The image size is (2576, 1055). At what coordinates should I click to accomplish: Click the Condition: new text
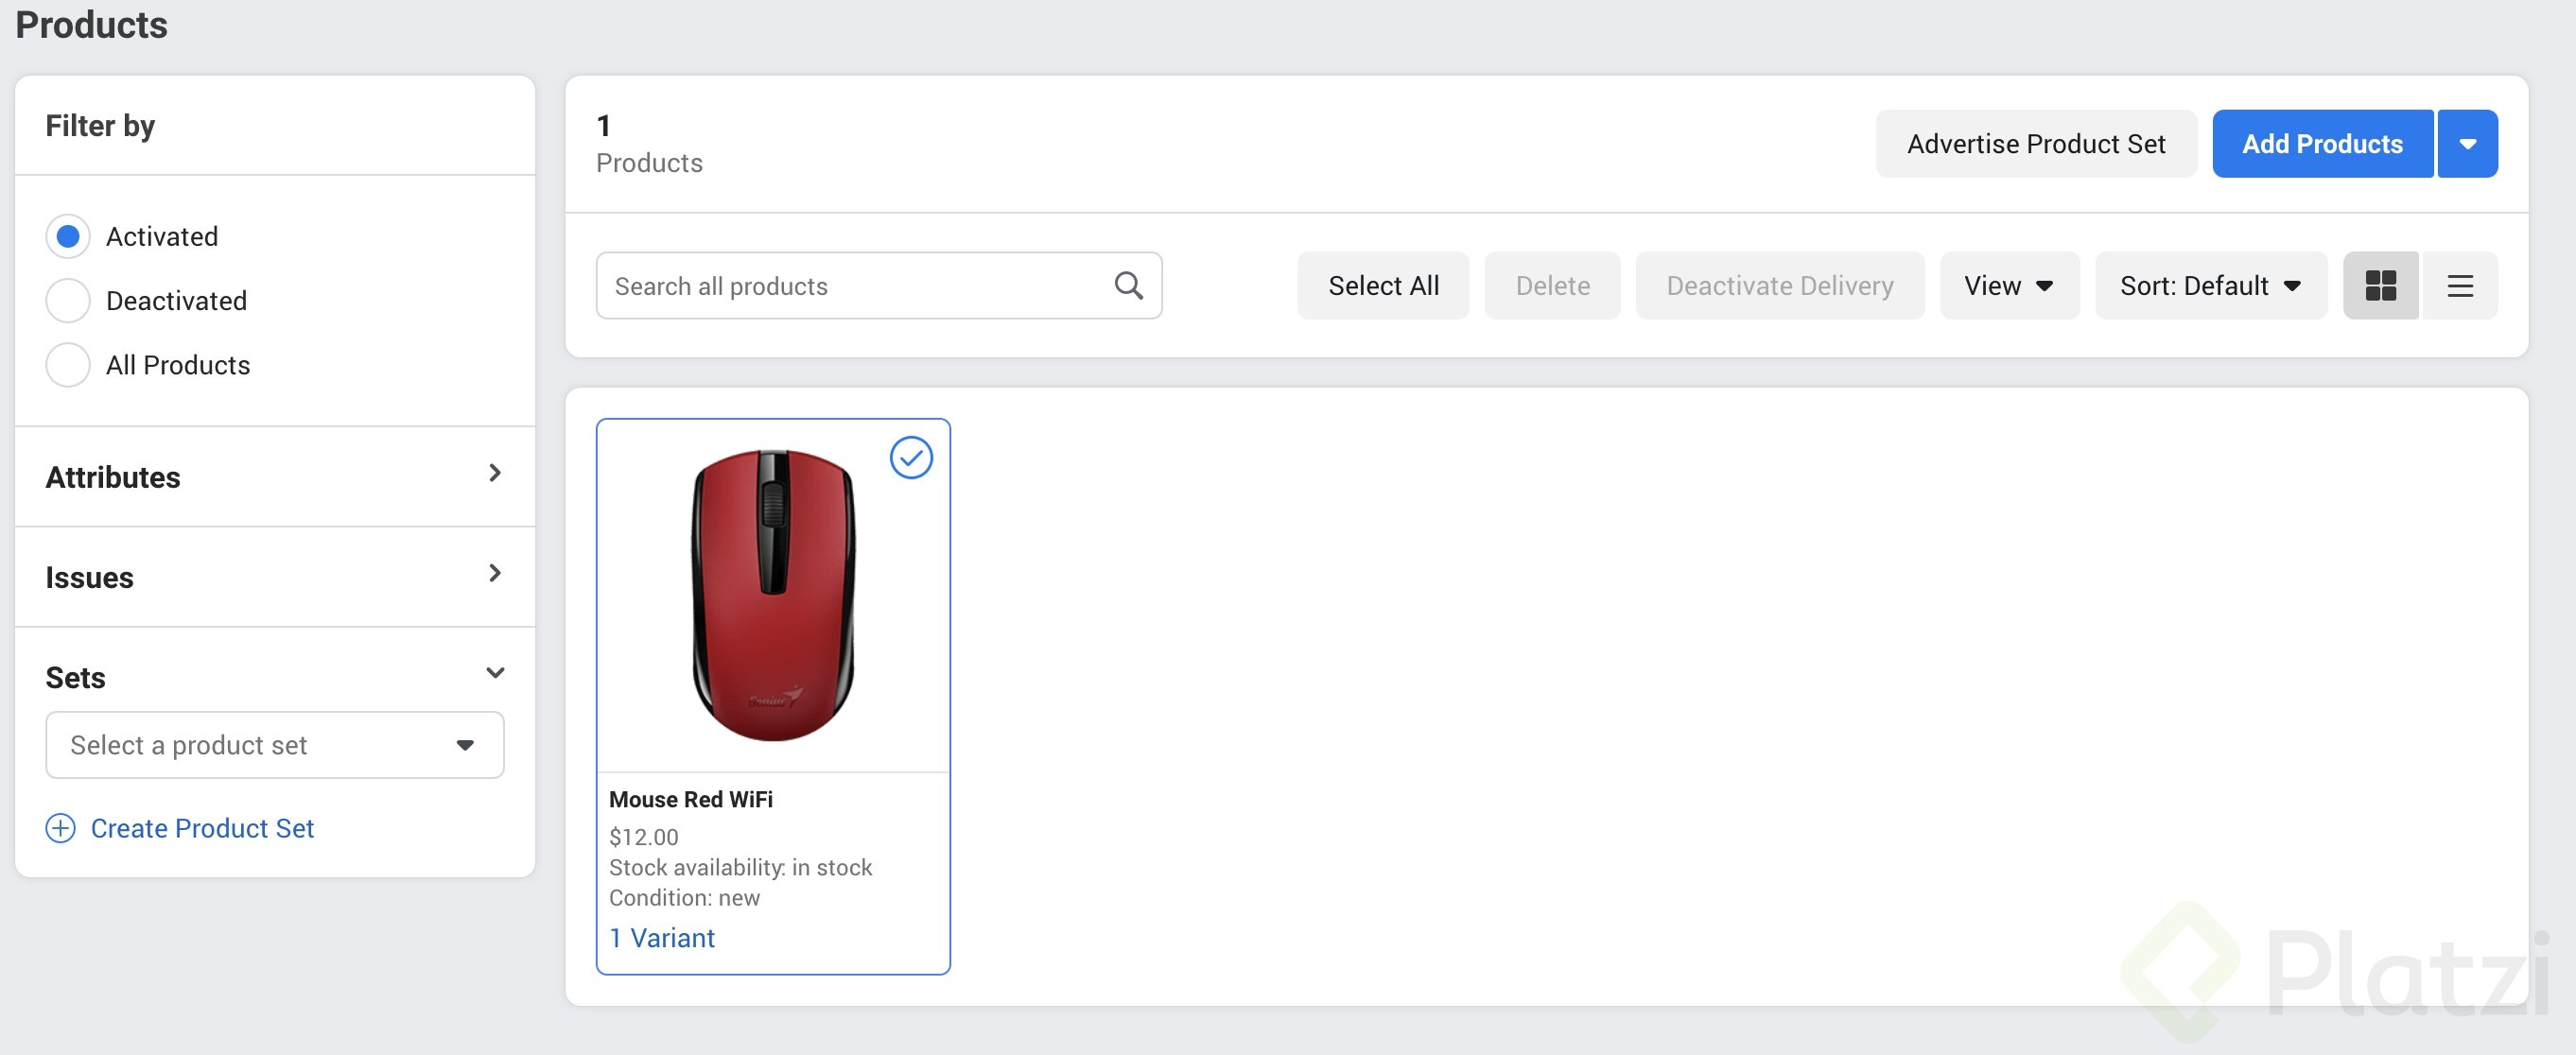[685, 897]
